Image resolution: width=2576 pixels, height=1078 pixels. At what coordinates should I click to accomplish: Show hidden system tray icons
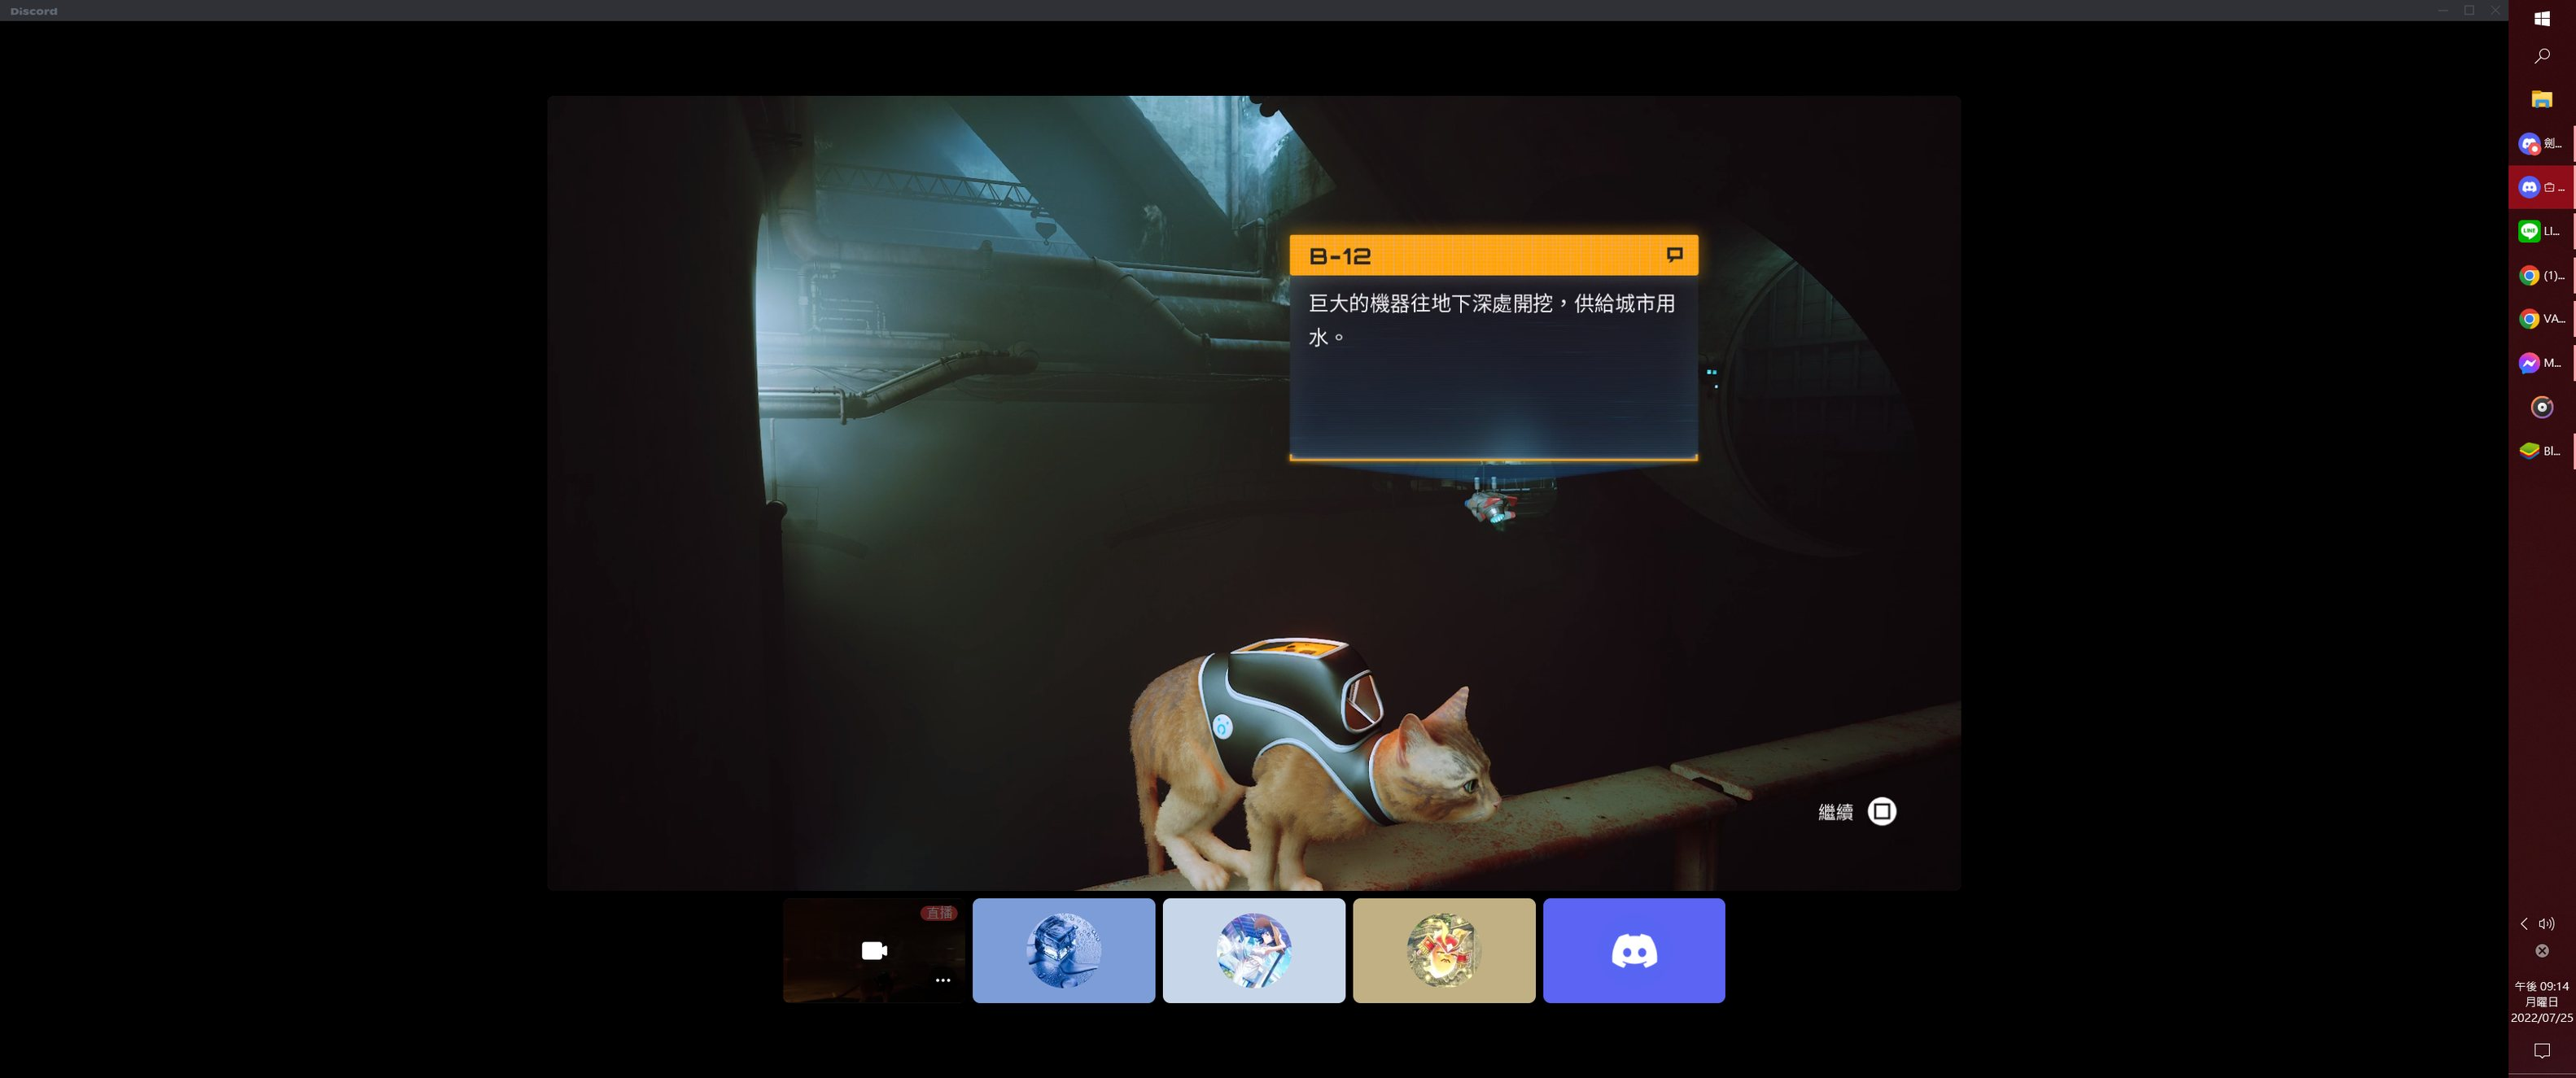click(2524, 924)
